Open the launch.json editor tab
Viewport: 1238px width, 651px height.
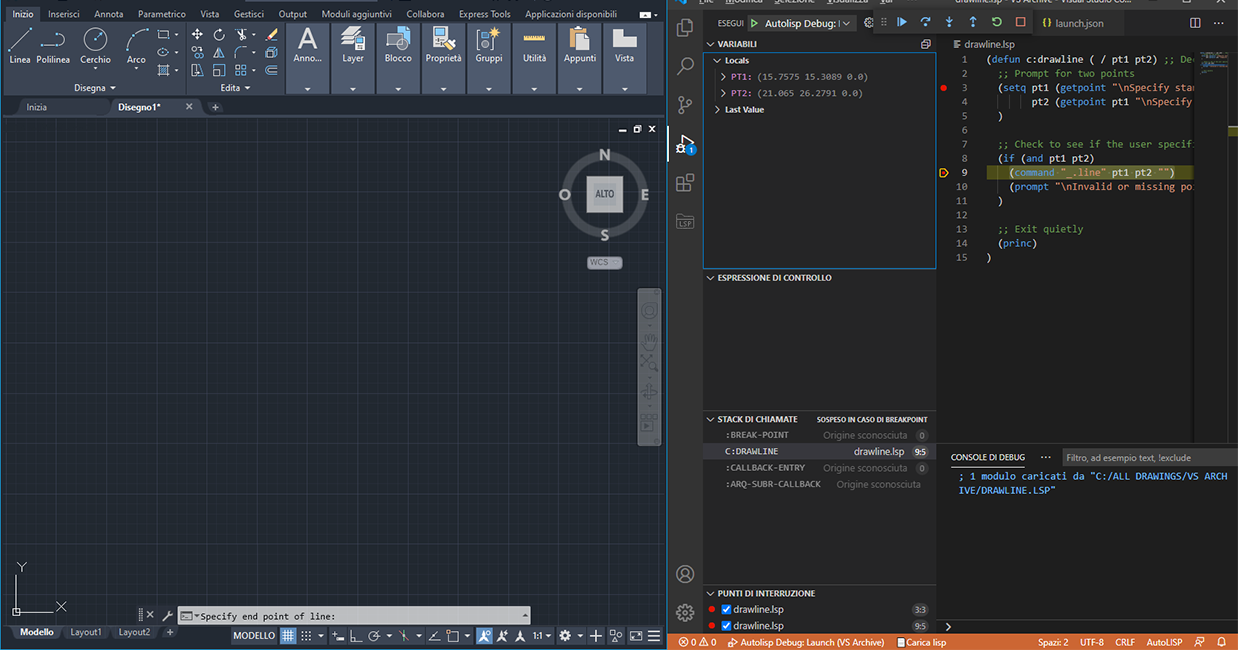tap(1079, 23)
